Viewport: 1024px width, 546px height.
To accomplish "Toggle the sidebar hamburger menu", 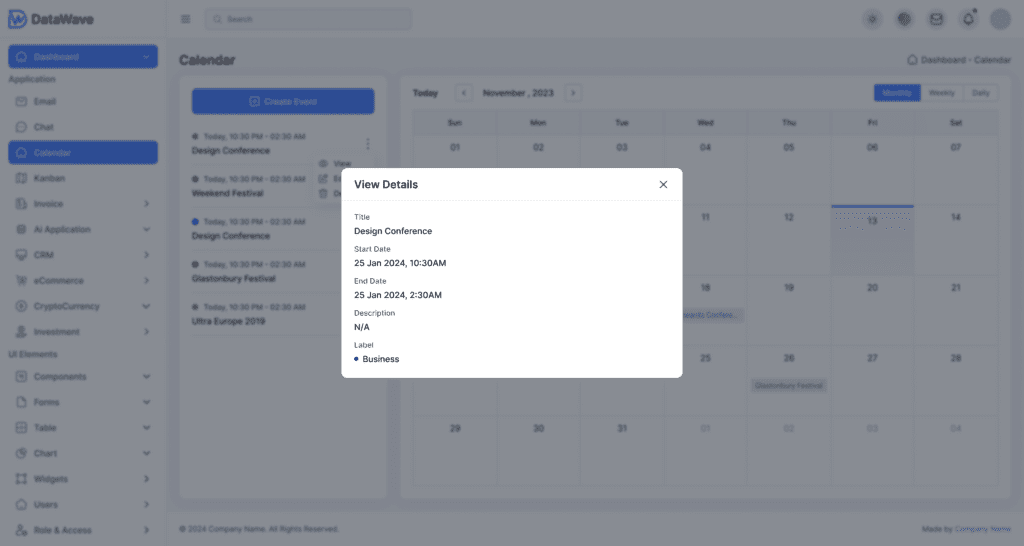I will (185, 19).
